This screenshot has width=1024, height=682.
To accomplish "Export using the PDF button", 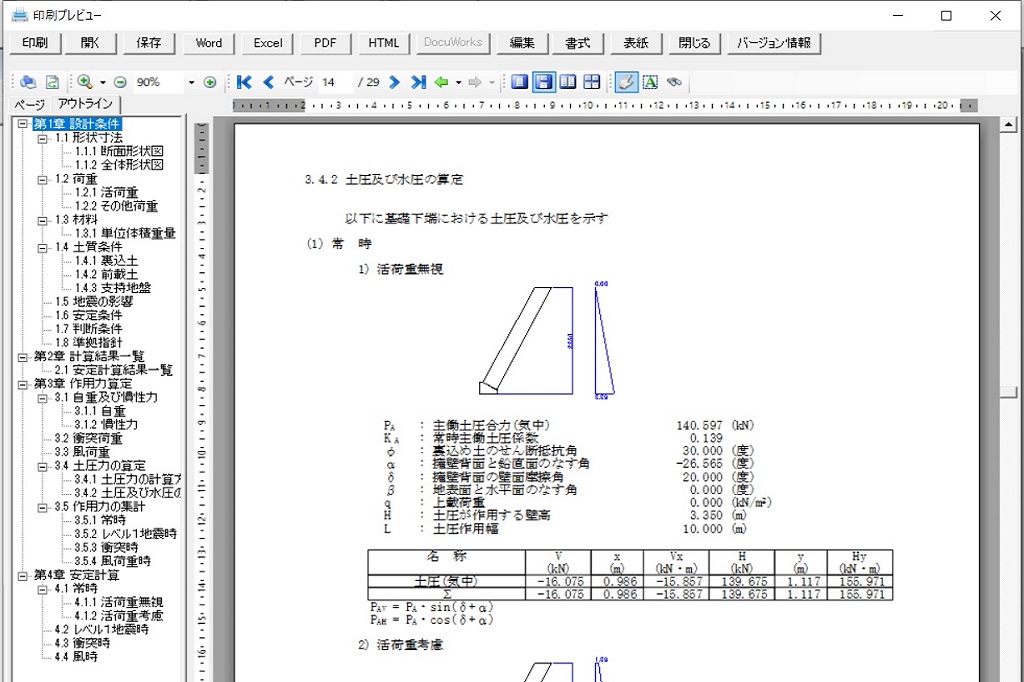I will tap(325, 43).
